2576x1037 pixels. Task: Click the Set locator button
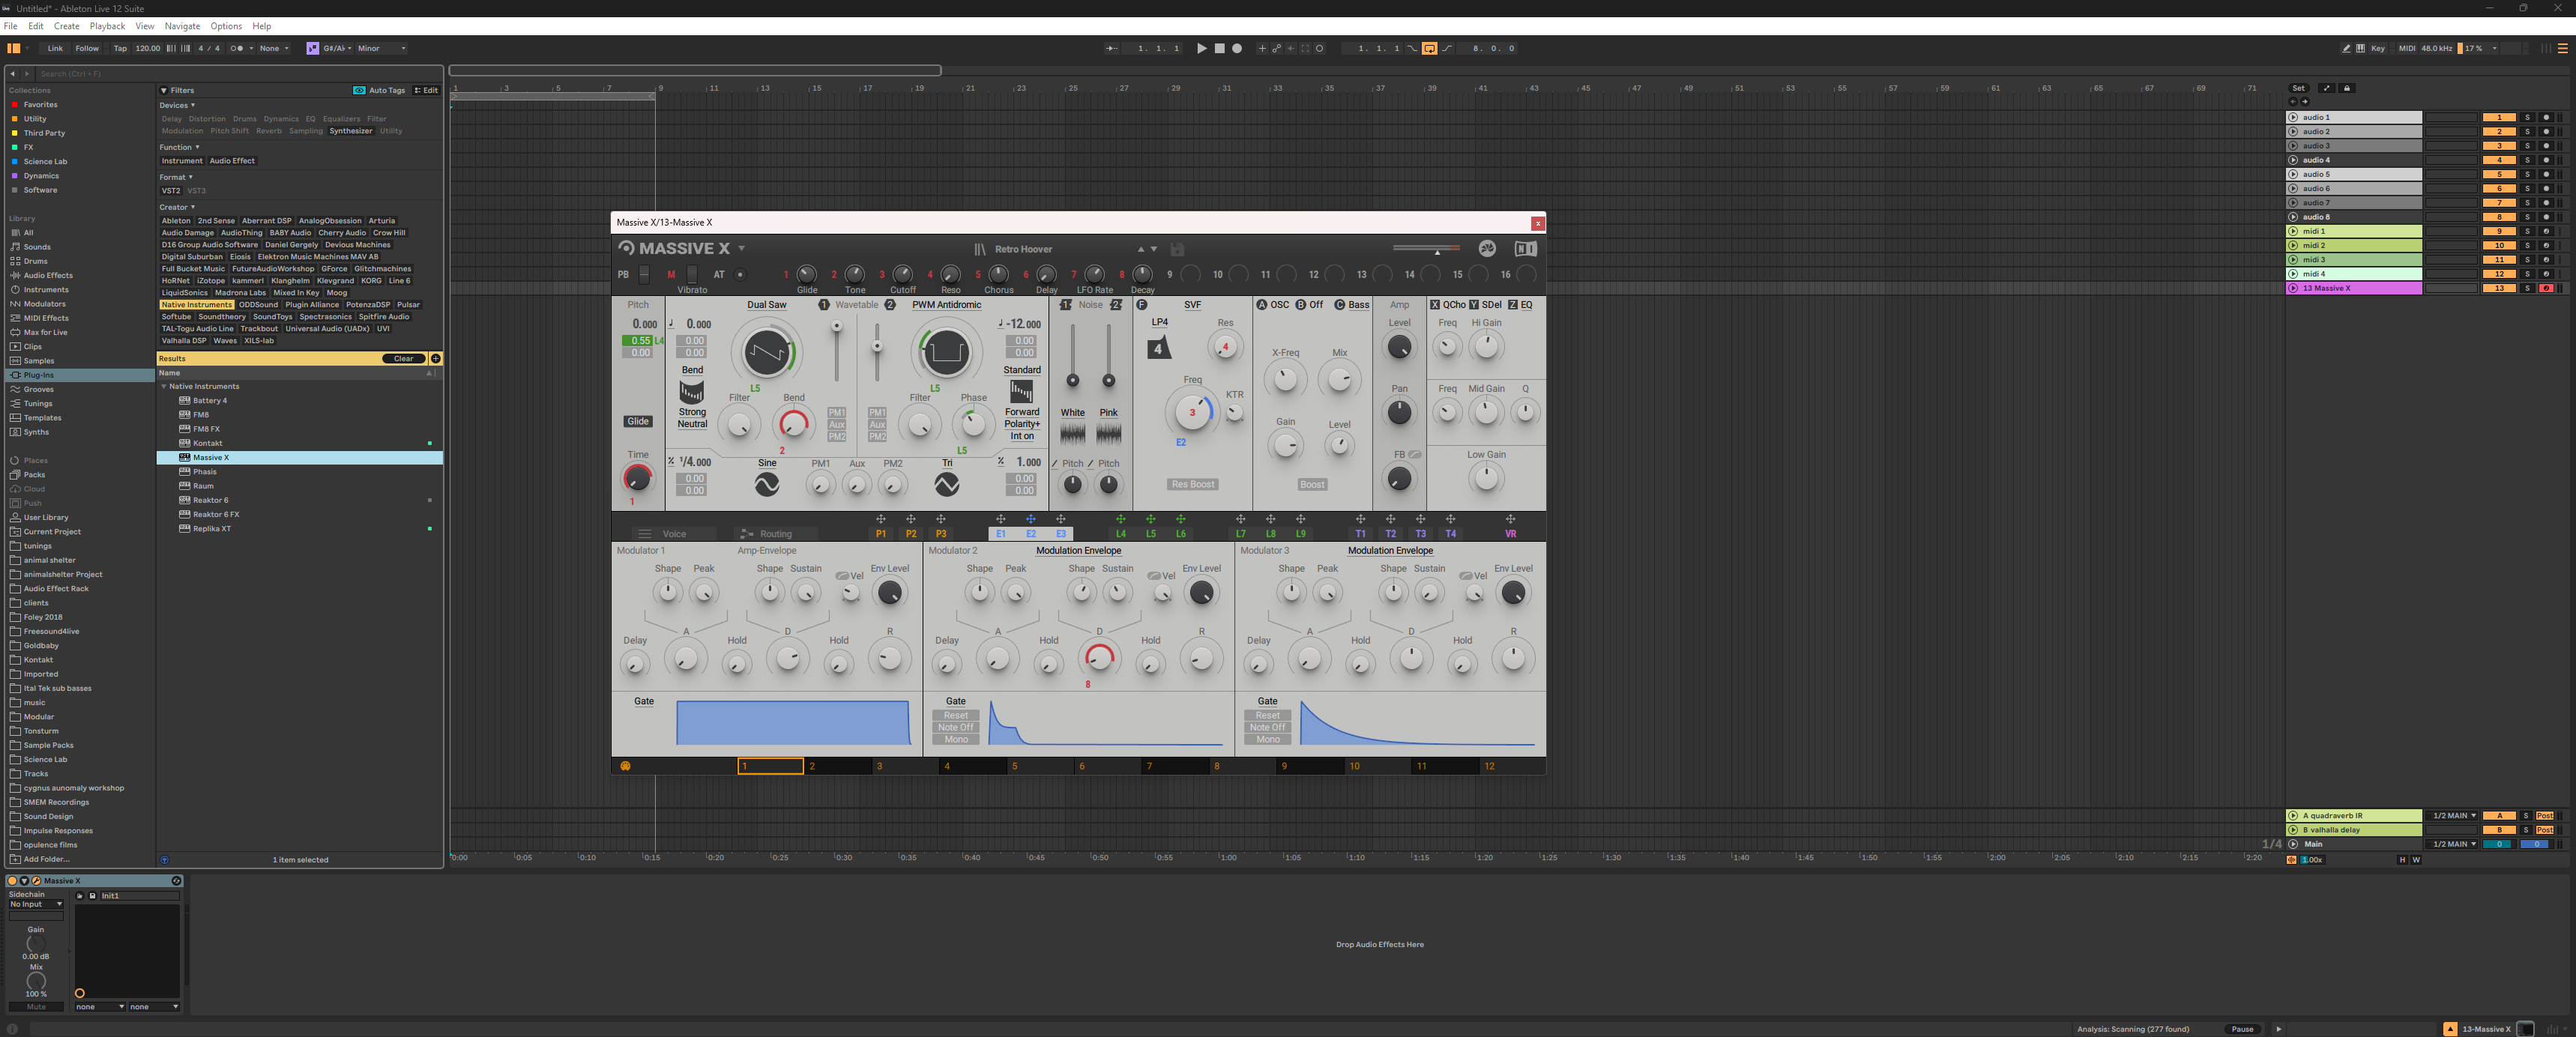(x=2298, y=88)
